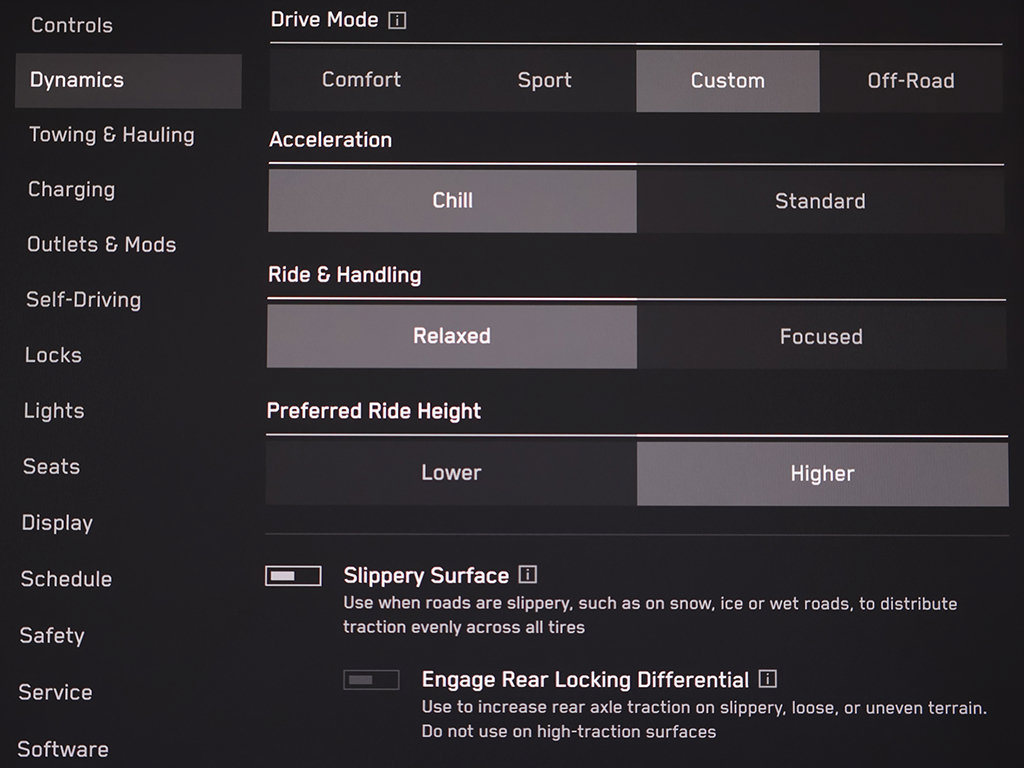
Task: Open Outlets & Mods settings
Action: pyautogui.click(x=101, y=245)
